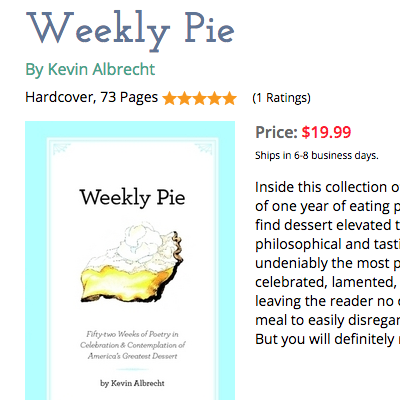The height and width of the screenshot is (400, 400).
Task: Click the first orange rating star
Action: 169,98
